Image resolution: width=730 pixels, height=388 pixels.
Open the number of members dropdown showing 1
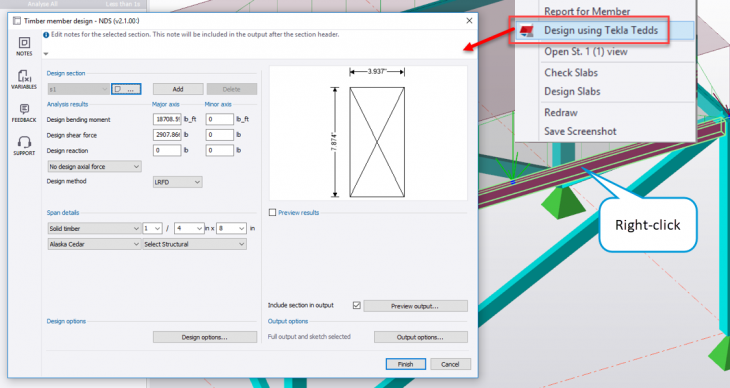point(152,228)
